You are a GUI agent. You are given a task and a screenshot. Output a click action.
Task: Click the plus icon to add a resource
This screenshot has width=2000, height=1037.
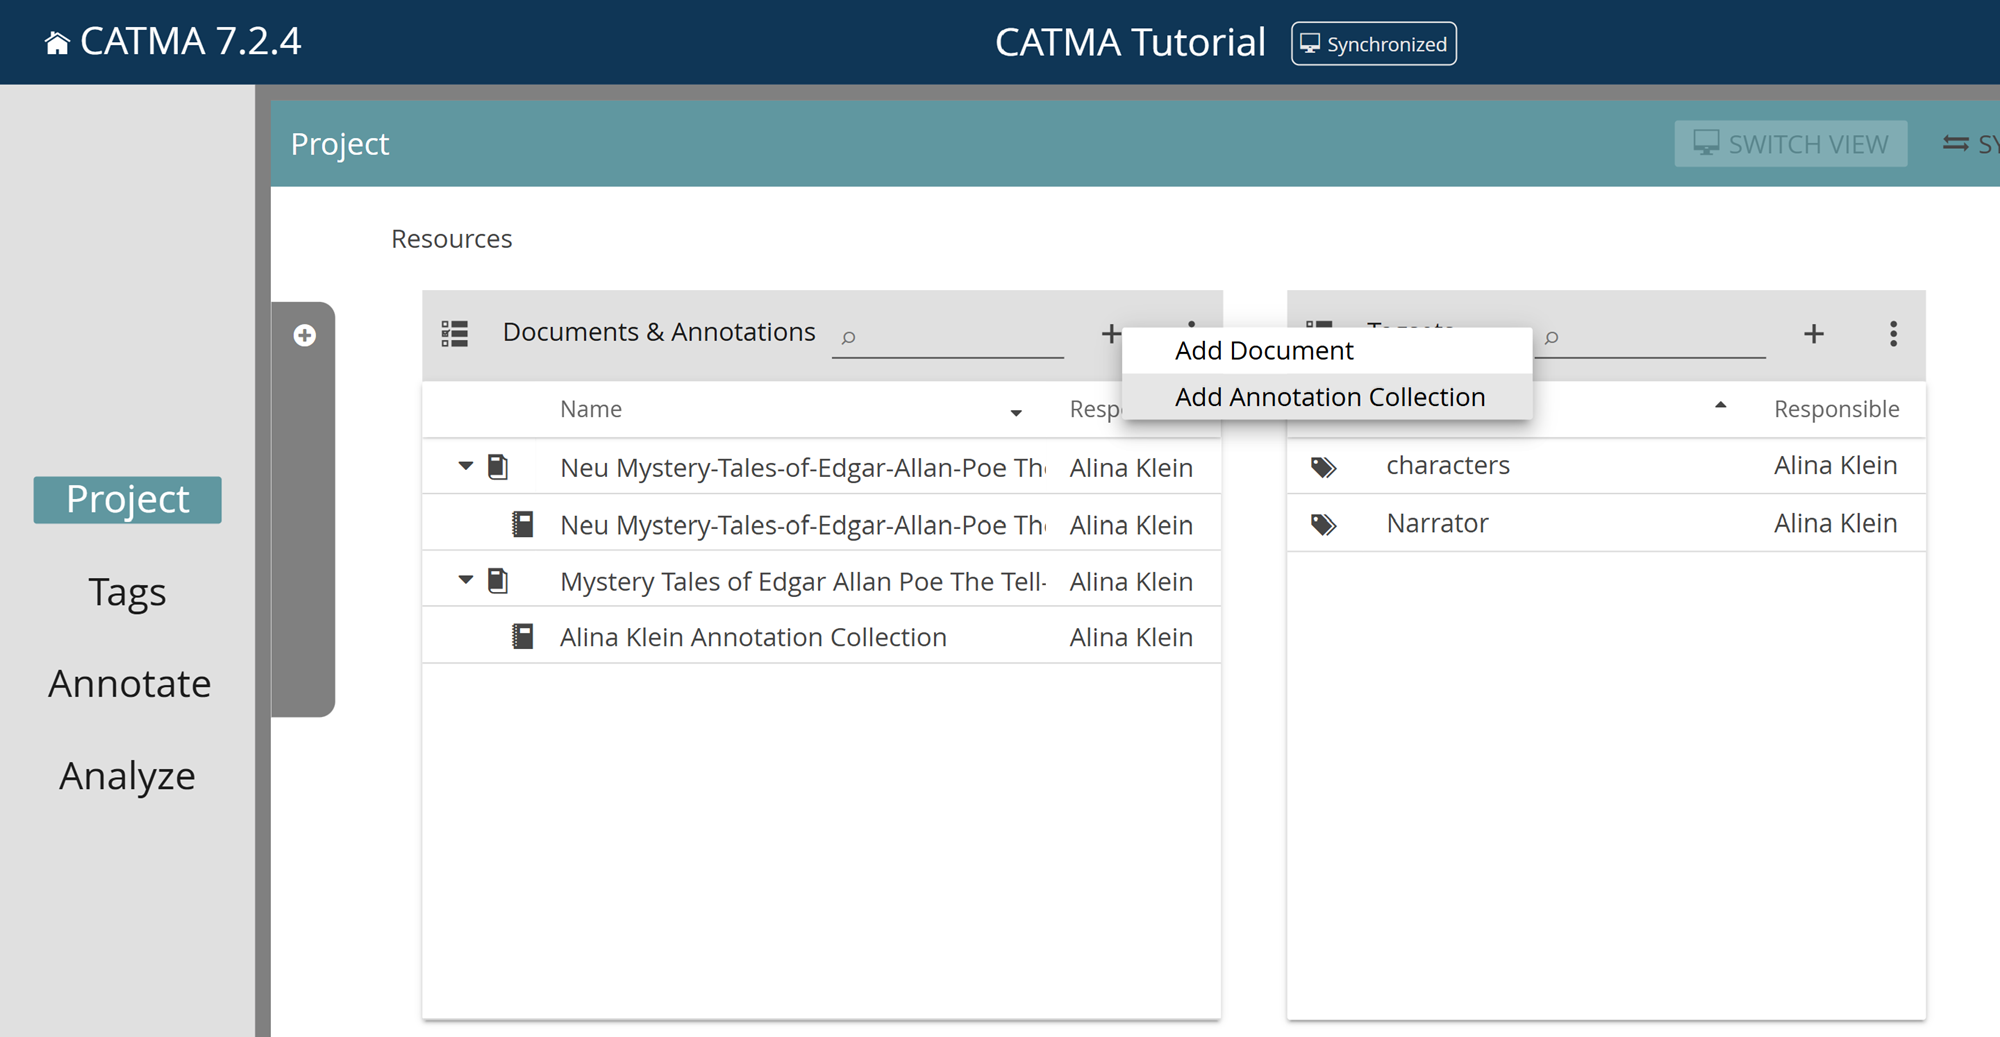point(1110,333)
